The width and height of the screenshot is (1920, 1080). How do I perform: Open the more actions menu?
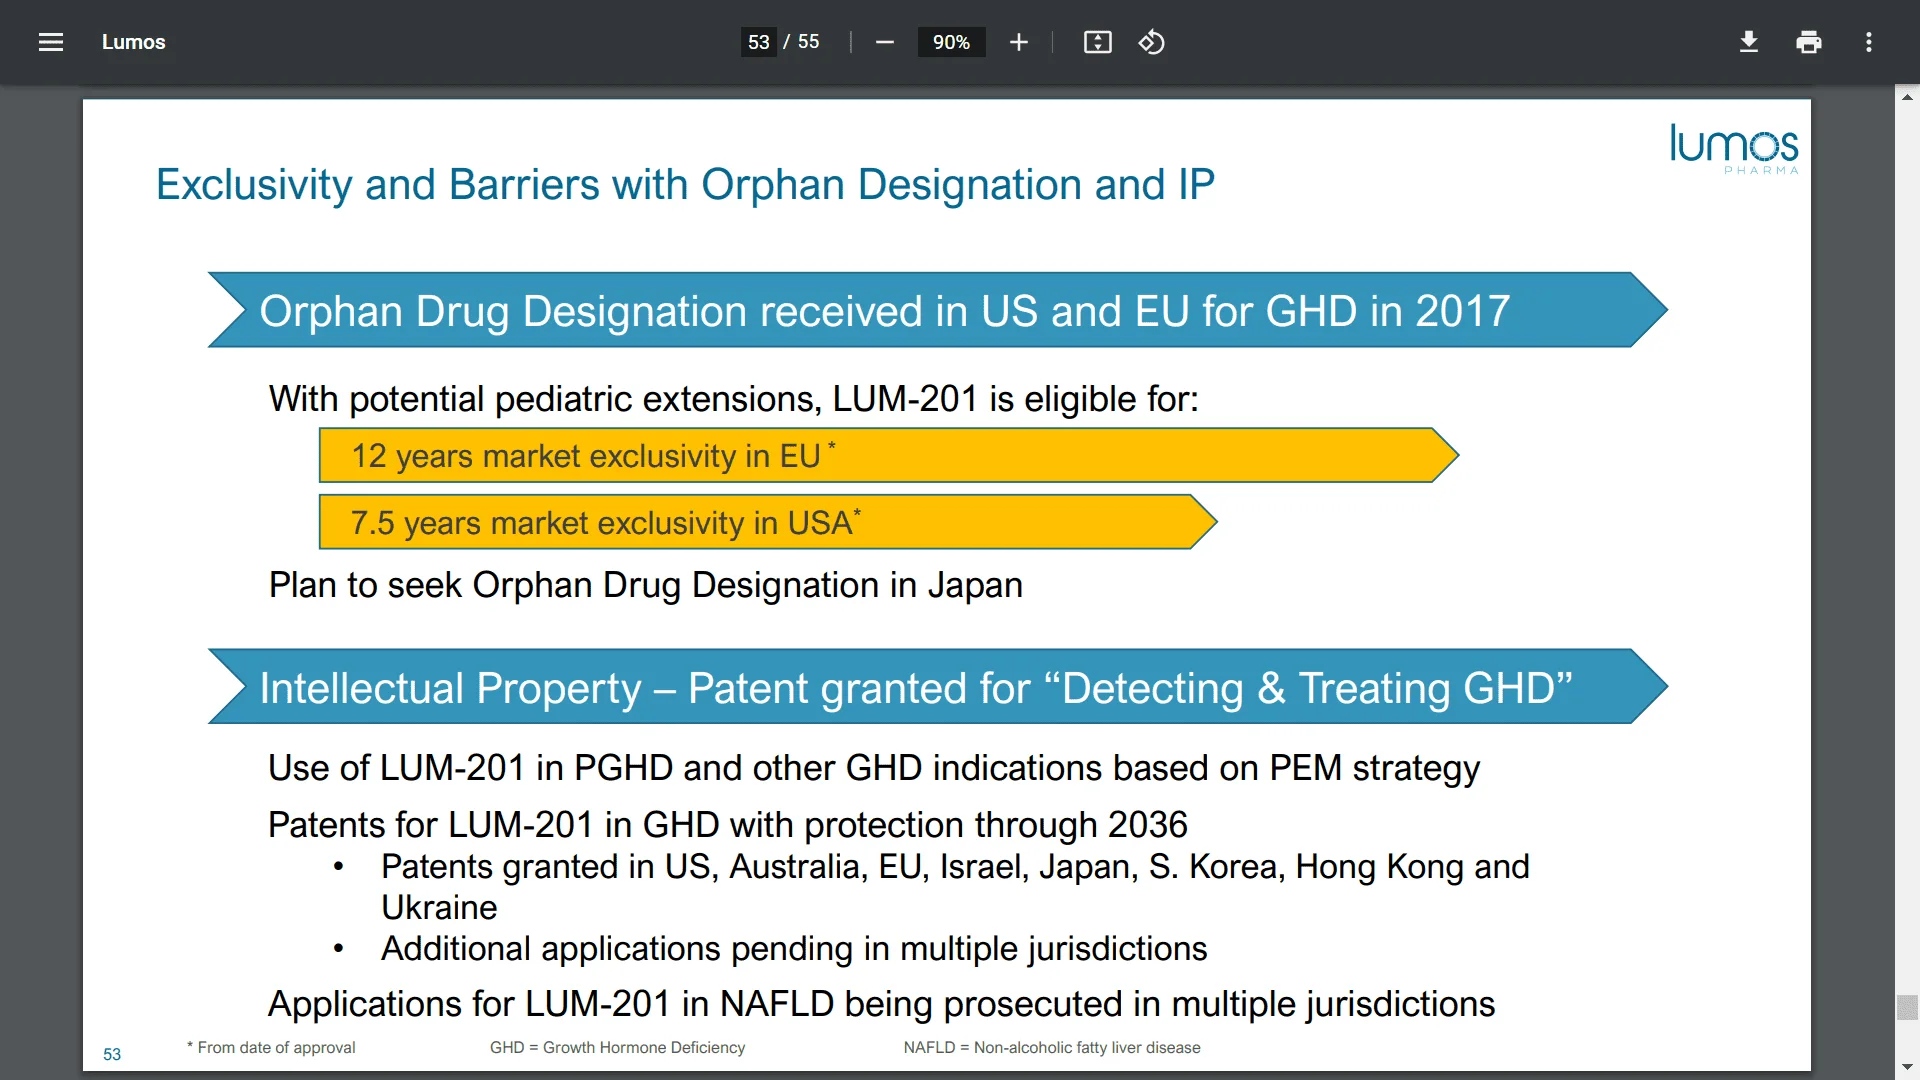click(x=1868, y=42)
